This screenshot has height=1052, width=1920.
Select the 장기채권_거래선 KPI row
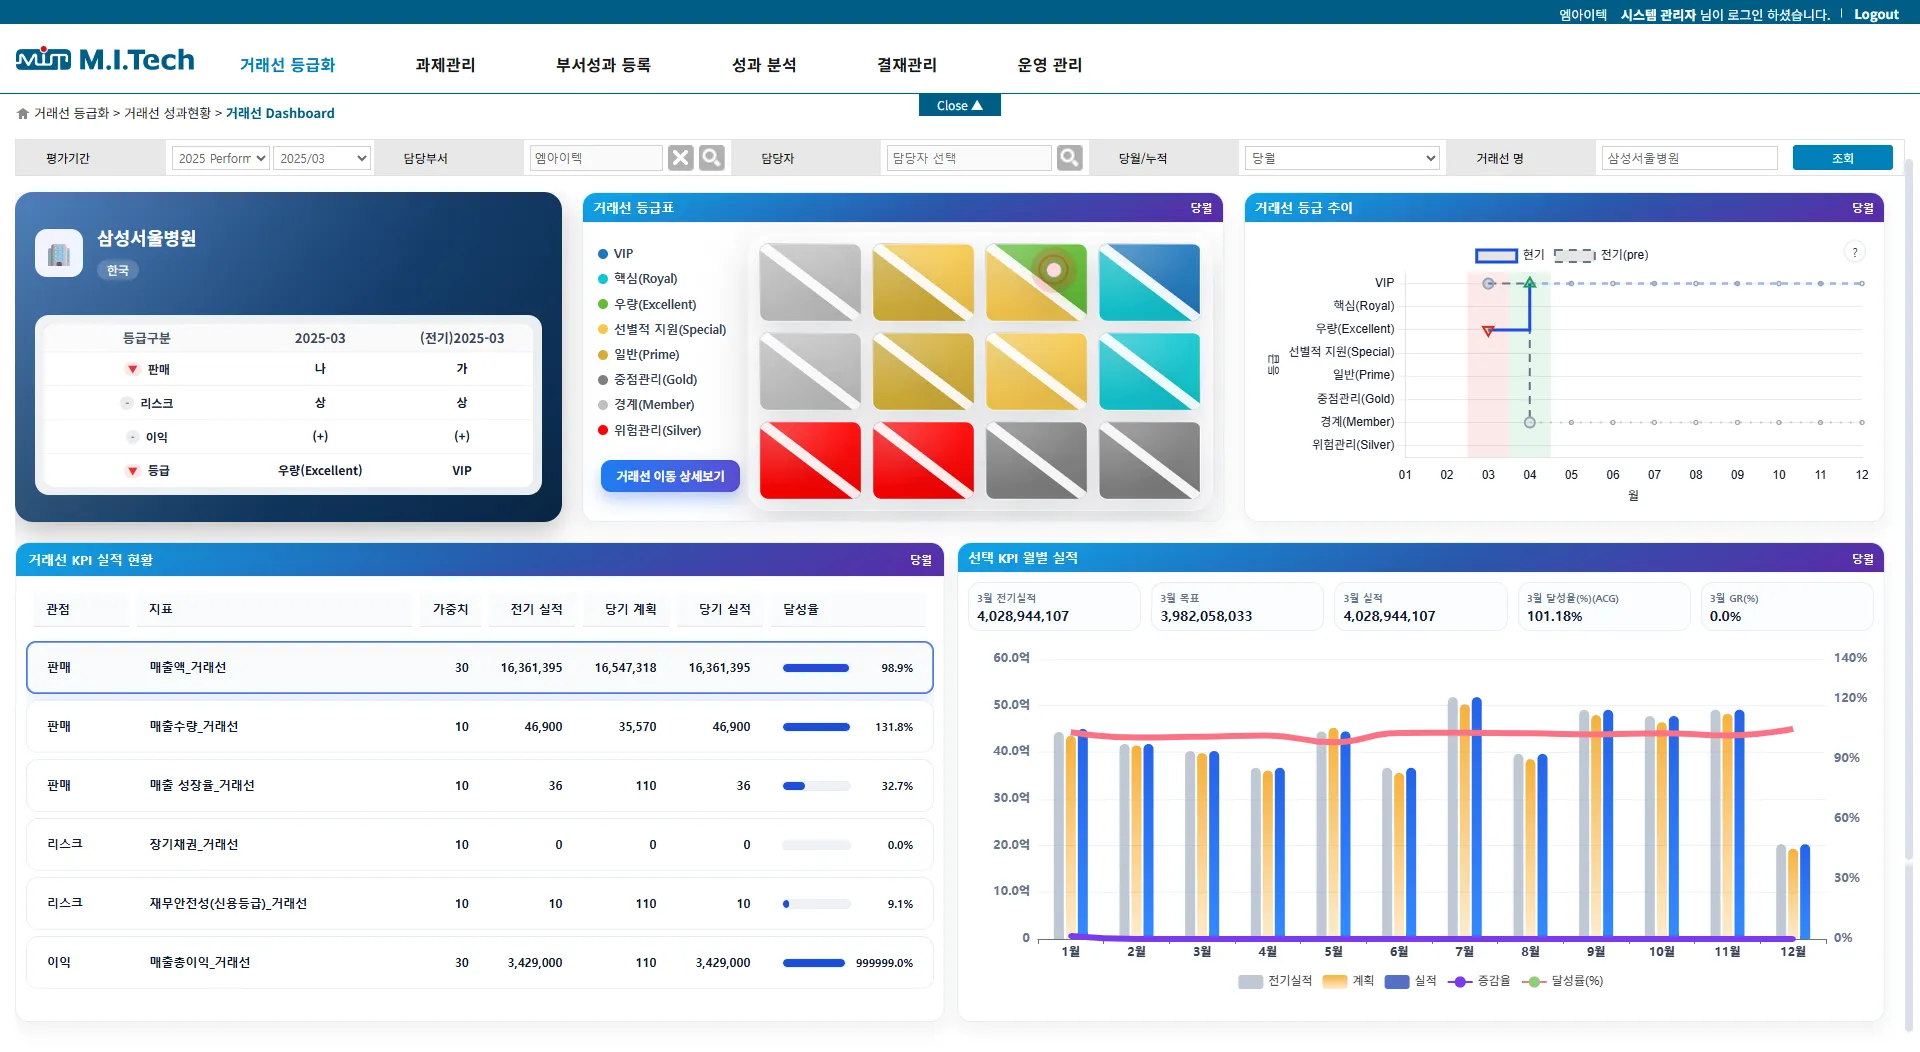[479, 845]
